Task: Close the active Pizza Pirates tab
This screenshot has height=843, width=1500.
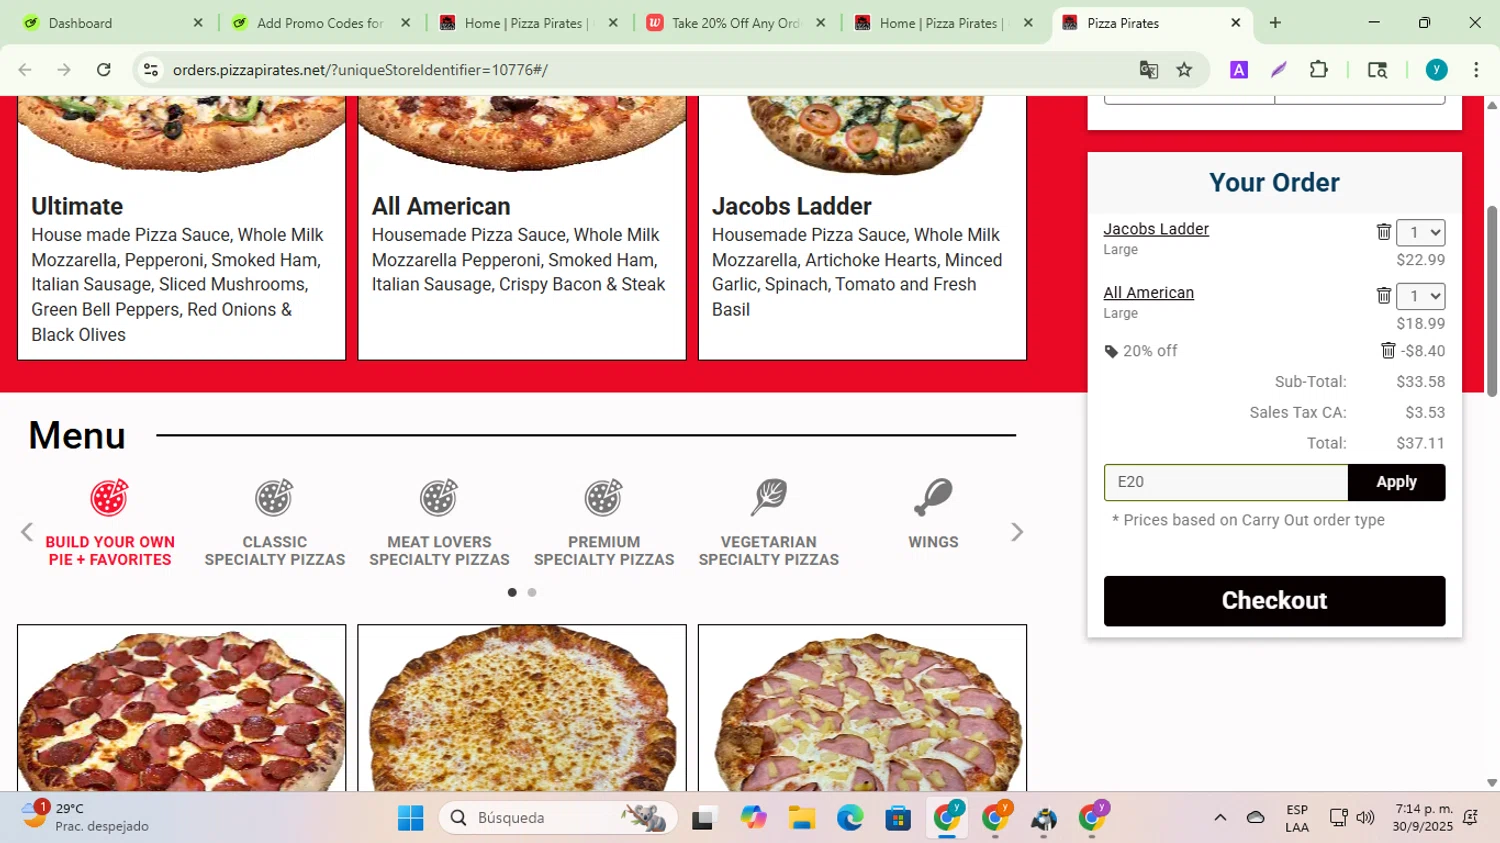Action: point(1236,23)
